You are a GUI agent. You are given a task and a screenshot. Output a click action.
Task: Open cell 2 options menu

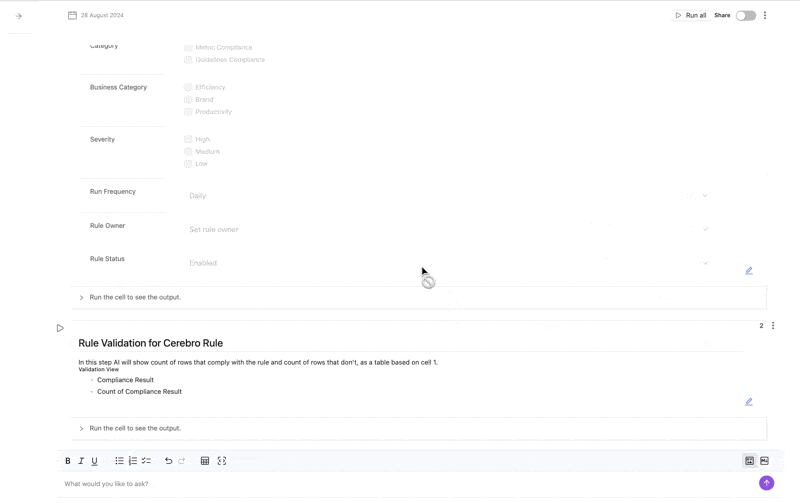(773, 326)
